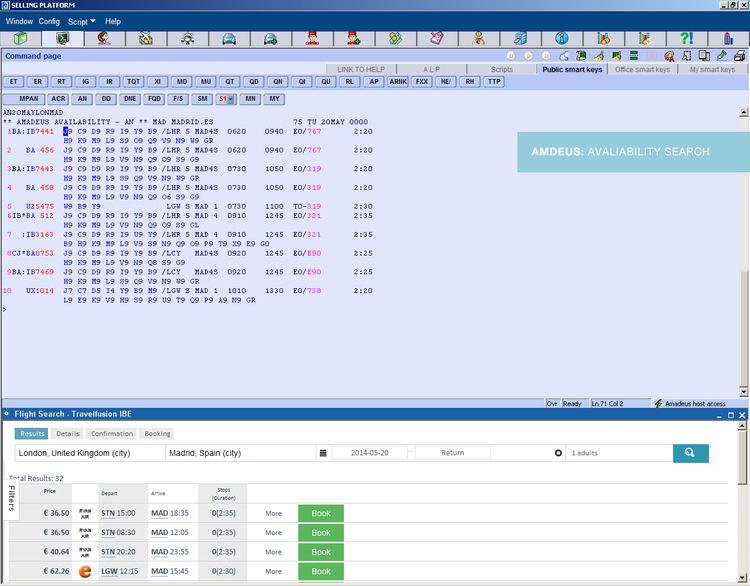Open the green cube icon in main toolbar
This screenshot has width=750, height=586.
tap(21, 38)
